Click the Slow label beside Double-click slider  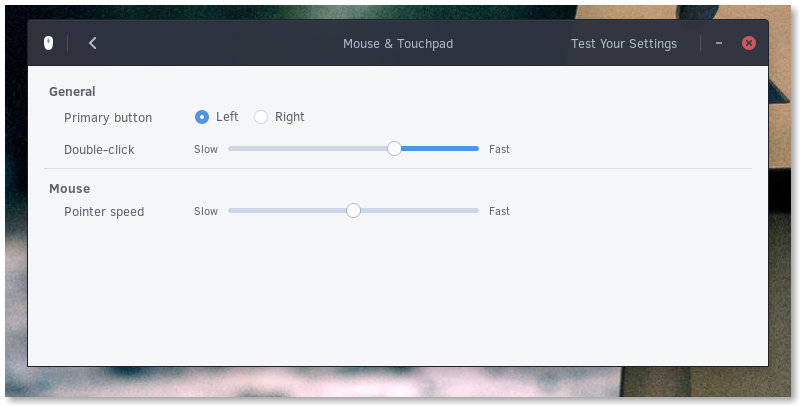pyautogui.click(x=206, y=149)
